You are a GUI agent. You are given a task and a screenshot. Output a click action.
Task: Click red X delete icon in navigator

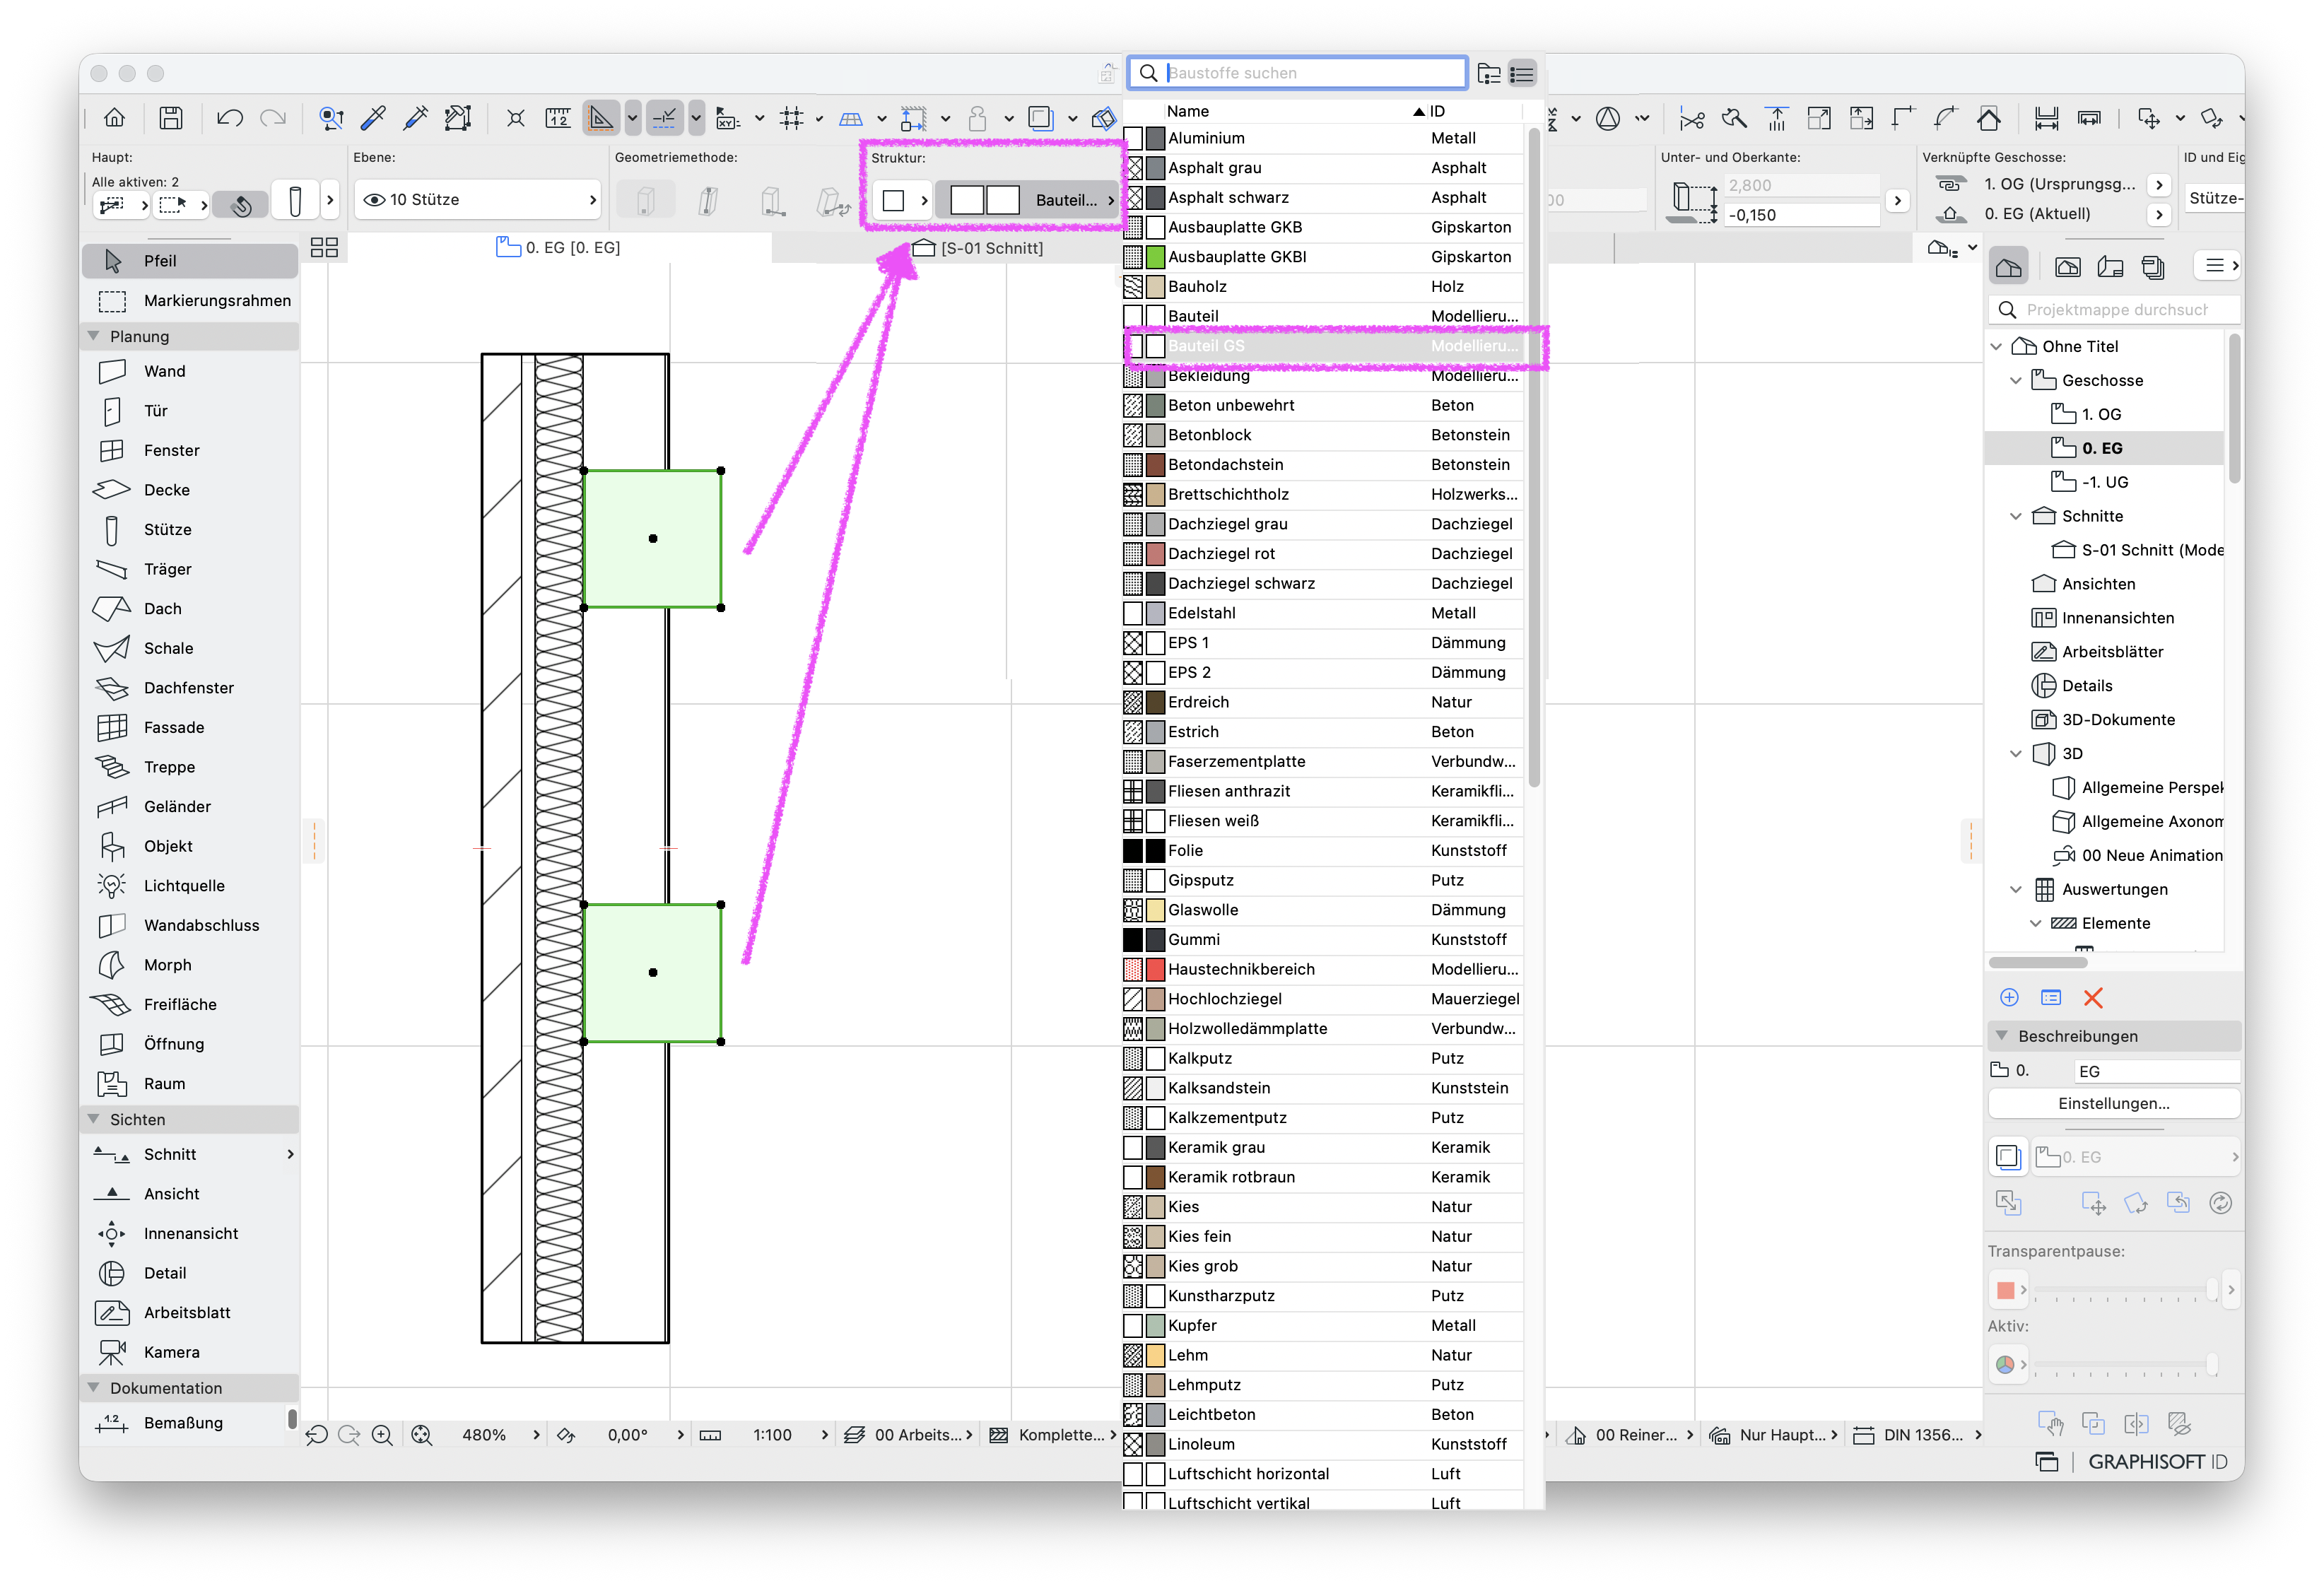pyautogui.click(x=2093, y=998)
